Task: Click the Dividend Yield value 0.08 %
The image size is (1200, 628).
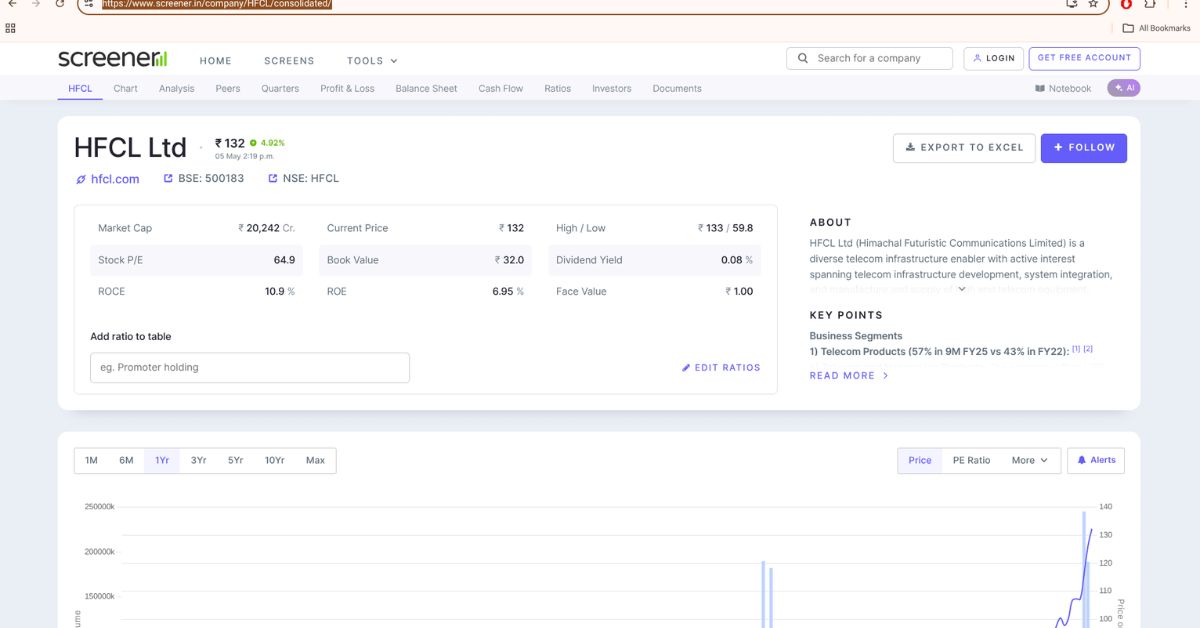Action: click(x=737, y=260)
